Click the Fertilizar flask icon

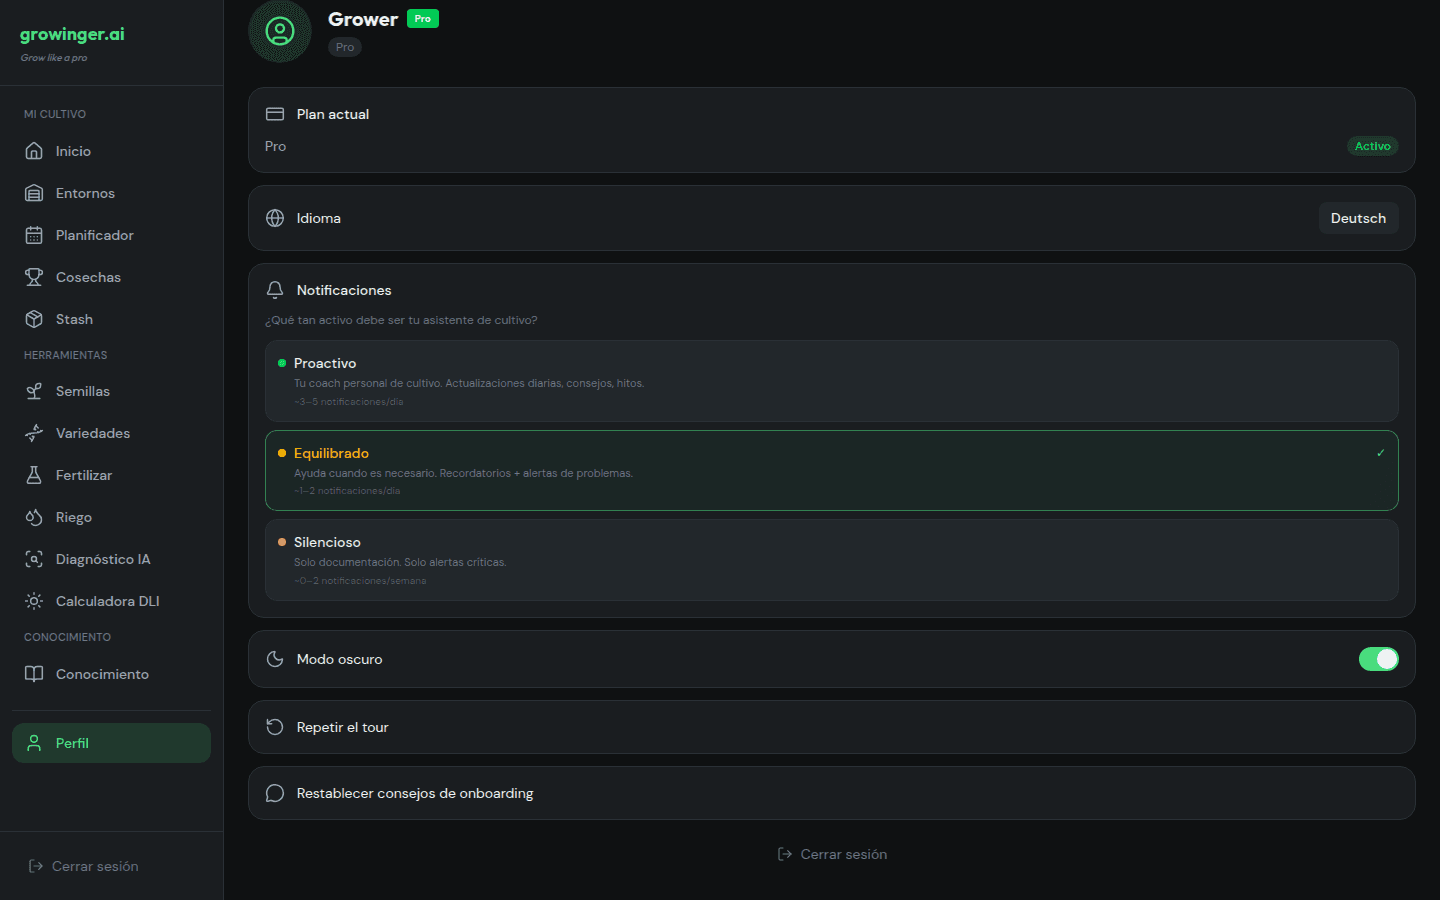34,475
